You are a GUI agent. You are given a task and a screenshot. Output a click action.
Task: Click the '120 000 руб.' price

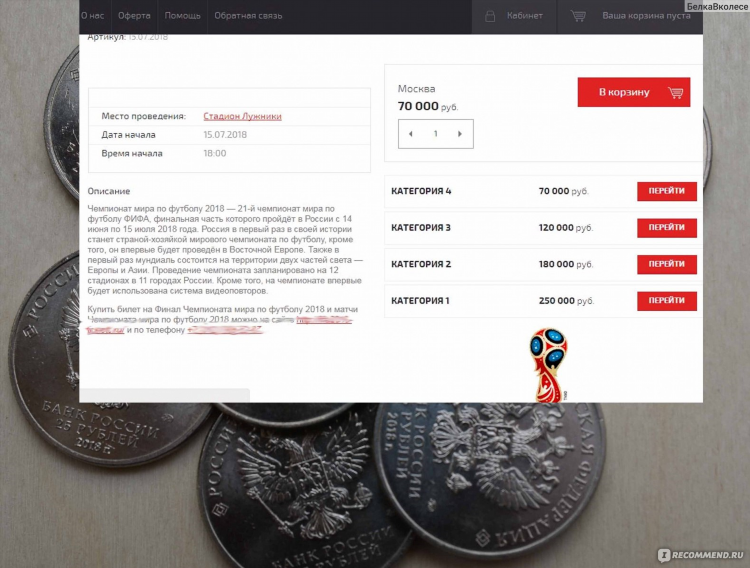point(566,228)
